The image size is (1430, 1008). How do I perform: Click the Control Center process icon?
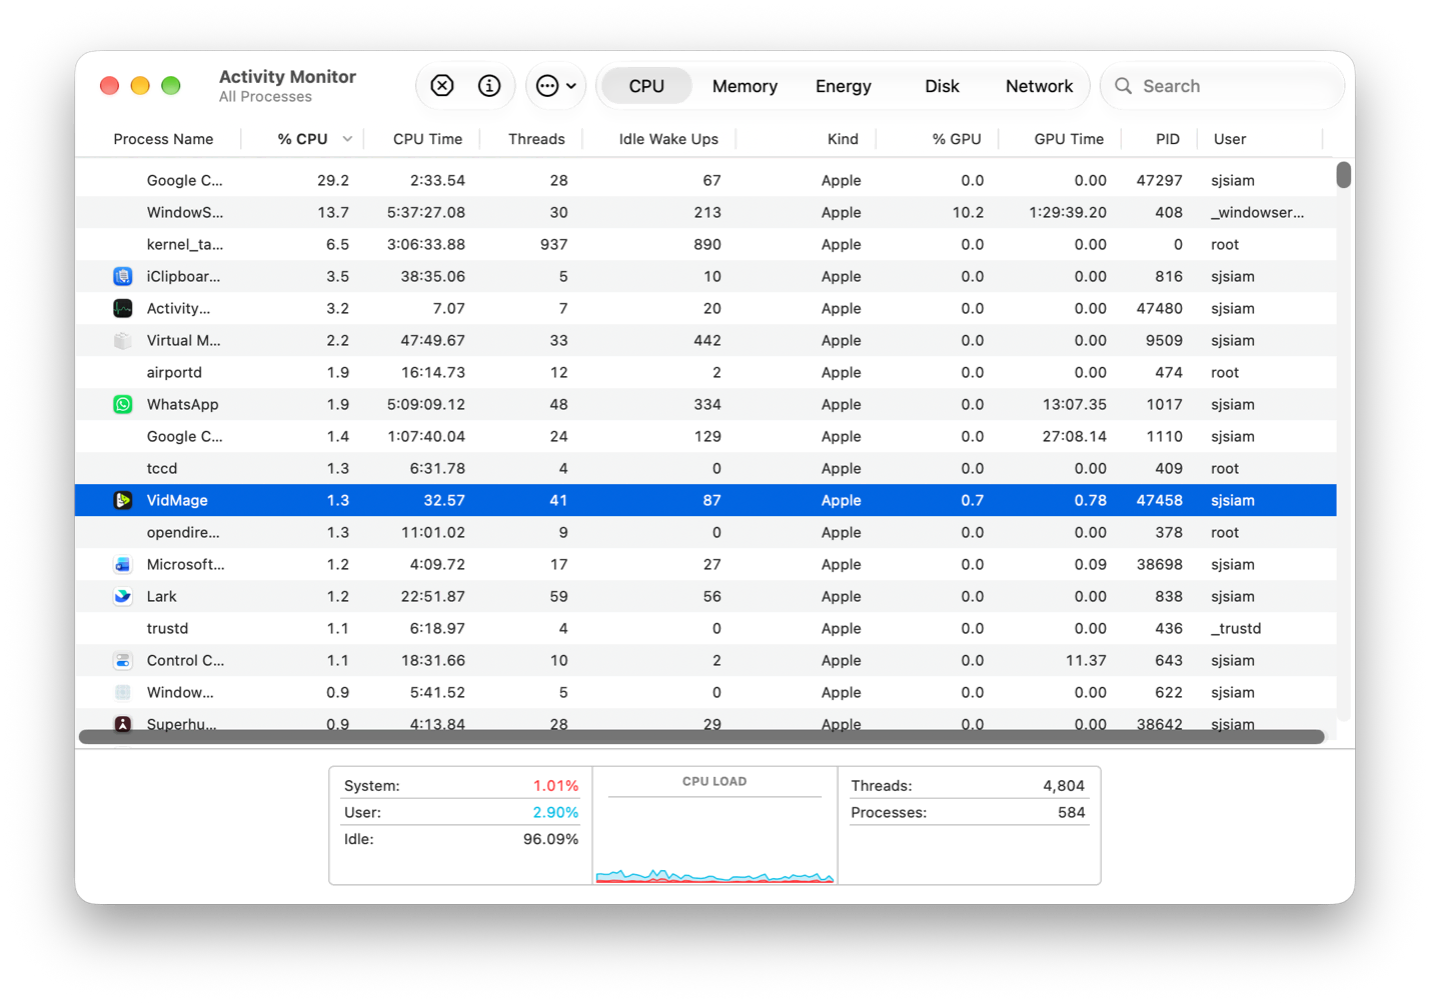123,660
